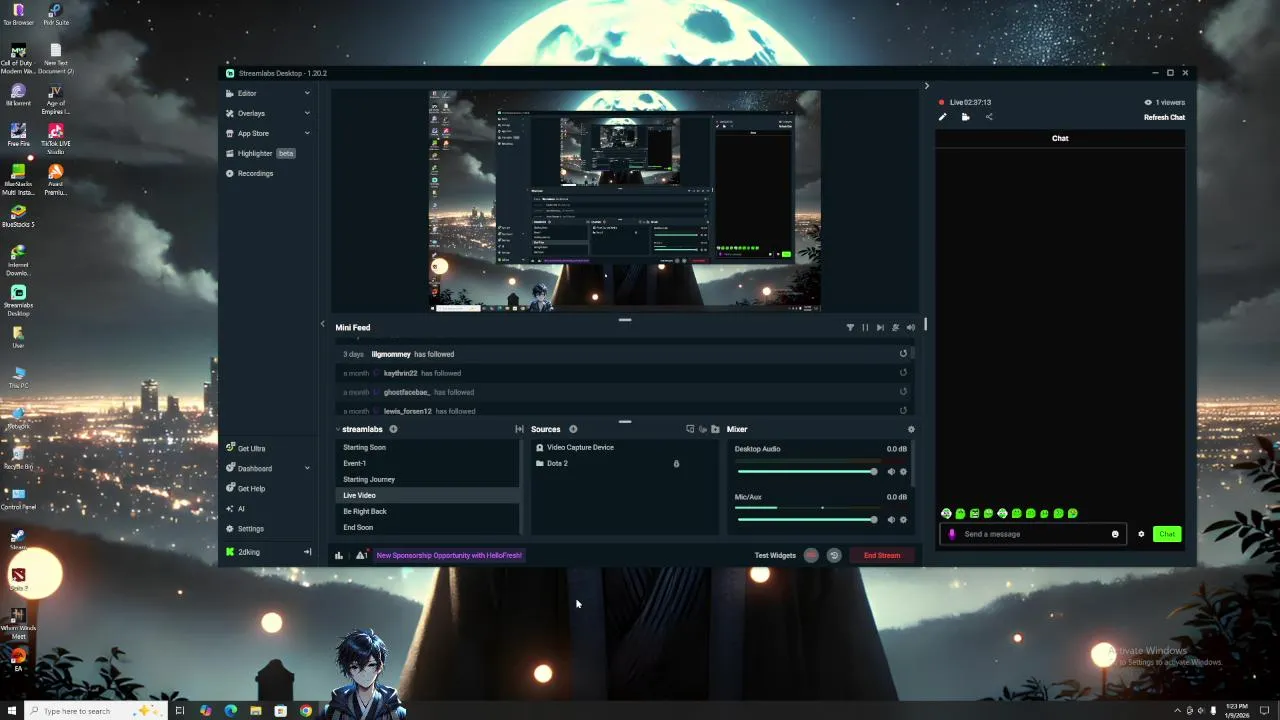Replay the illgmommey follow alert
The height and width of the screenshot is (720, 1280).
pyautogui.click(x=903, y=353)
